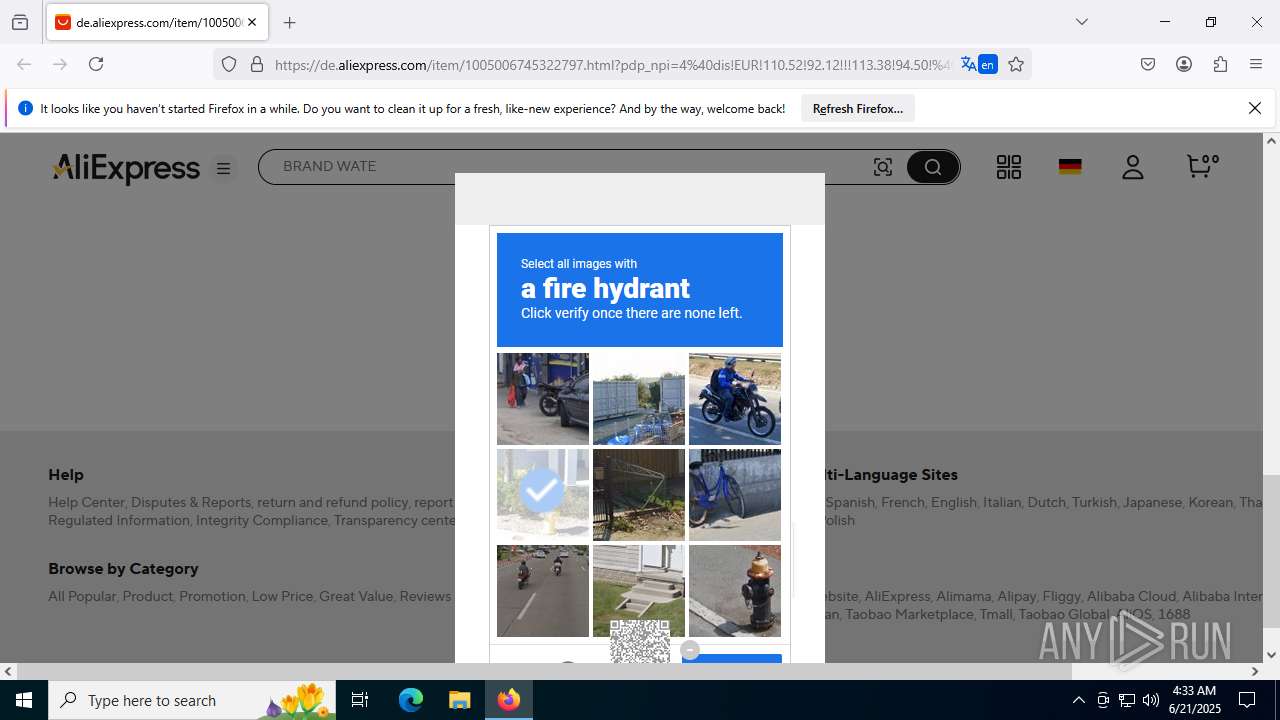
Task: Reload the current page
Action: (x=96, y=64)
